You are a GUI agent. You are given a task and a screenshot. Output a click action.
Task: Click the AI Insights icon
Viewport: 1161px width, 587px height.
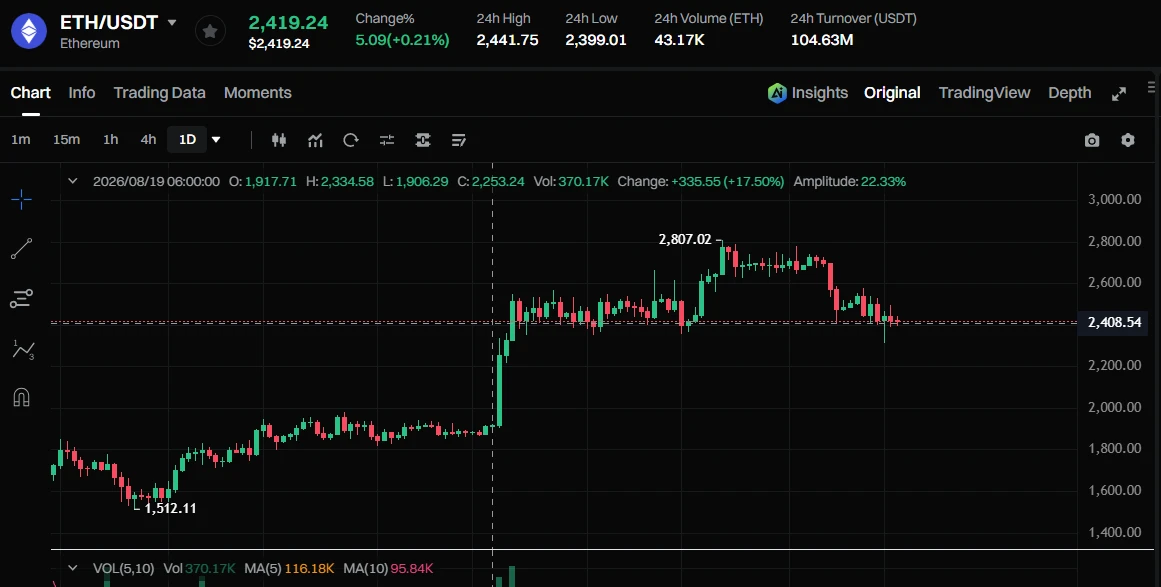tap(777, 93)
